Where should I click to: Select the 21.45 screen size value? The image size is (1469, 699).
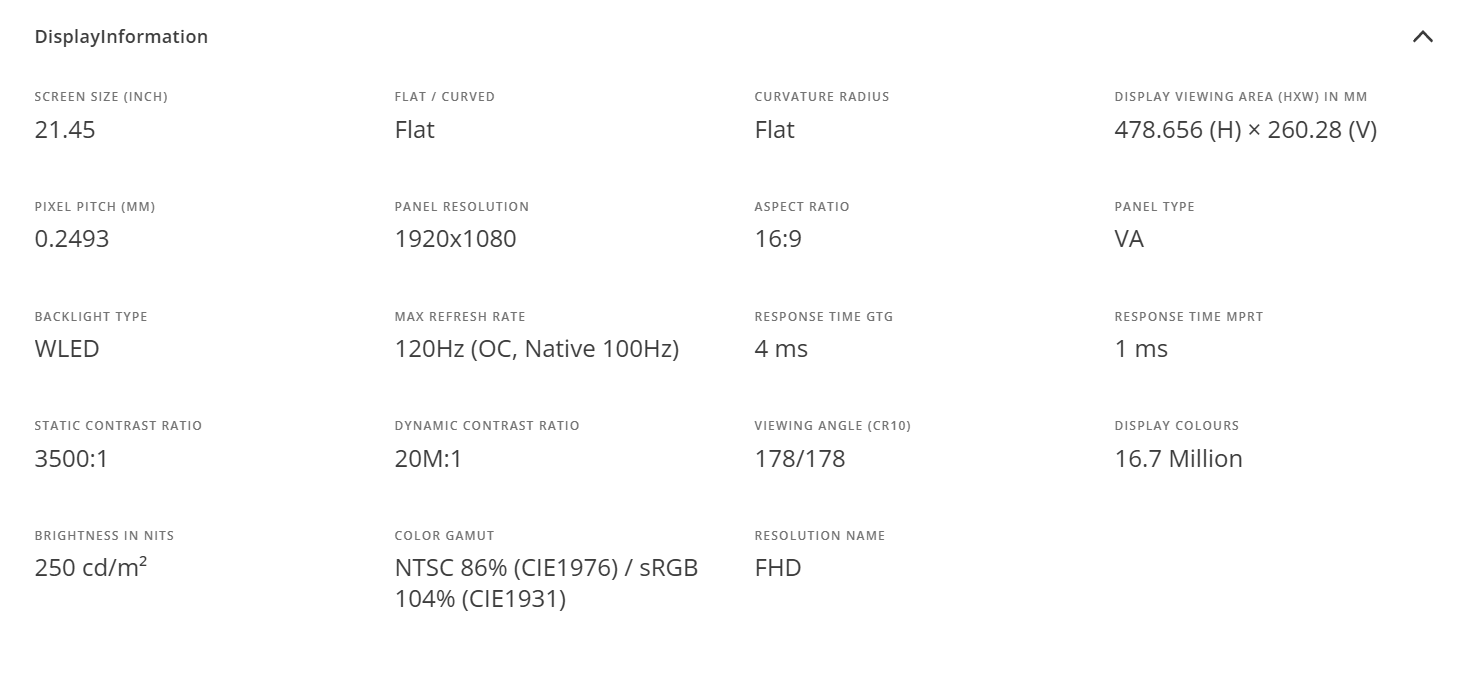click(65, 130)
